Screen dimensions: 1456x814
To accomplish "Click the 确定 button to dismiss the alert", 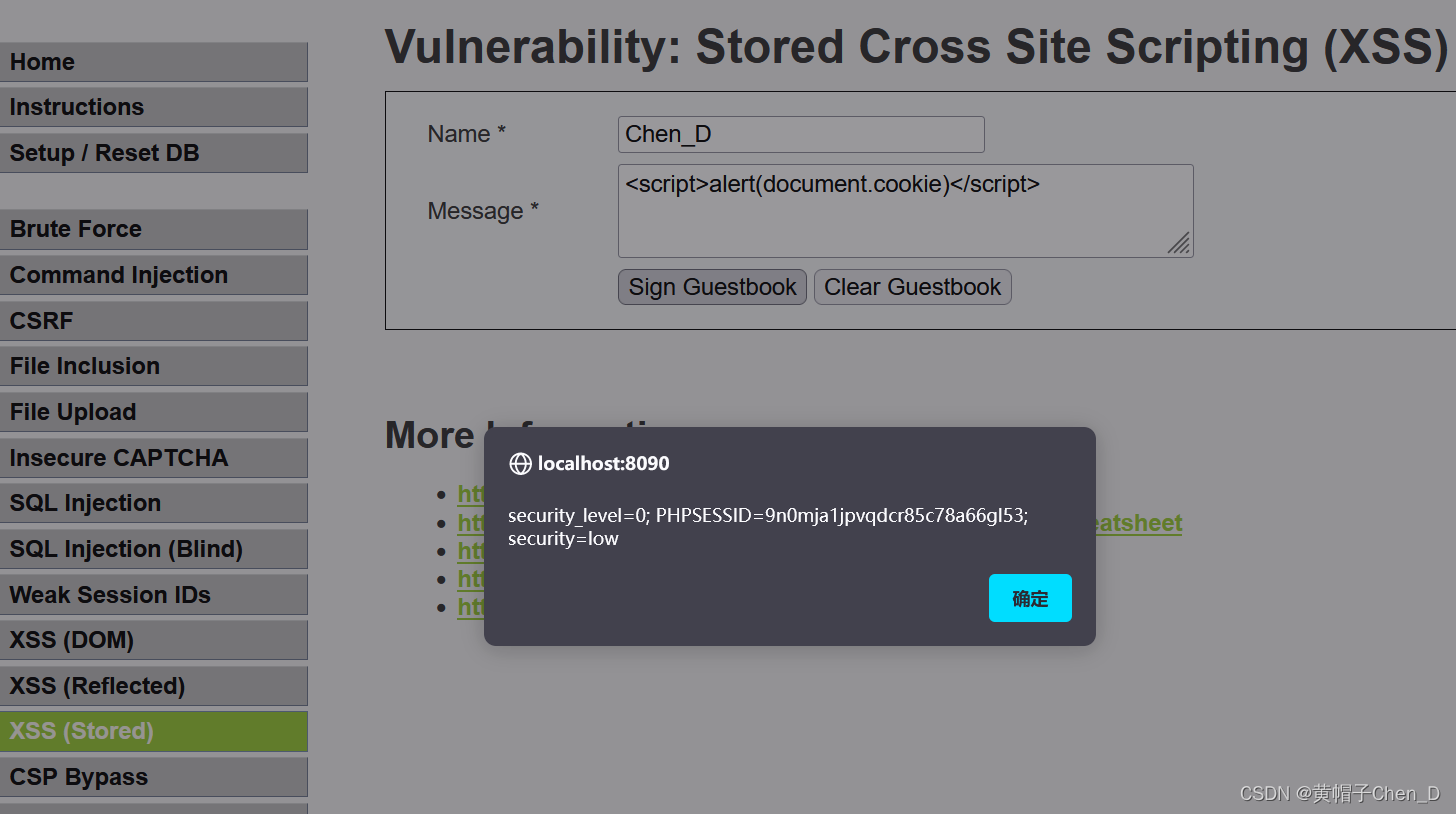I will pyautogui.click(x=1030, y=597).
